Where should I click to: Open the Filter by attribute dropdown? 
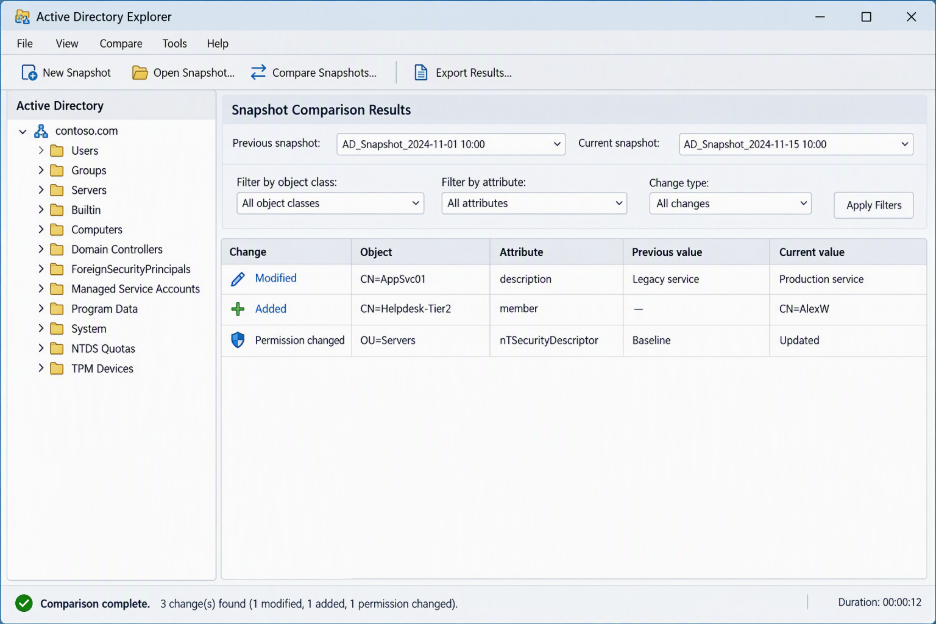(x=534, y=203)
